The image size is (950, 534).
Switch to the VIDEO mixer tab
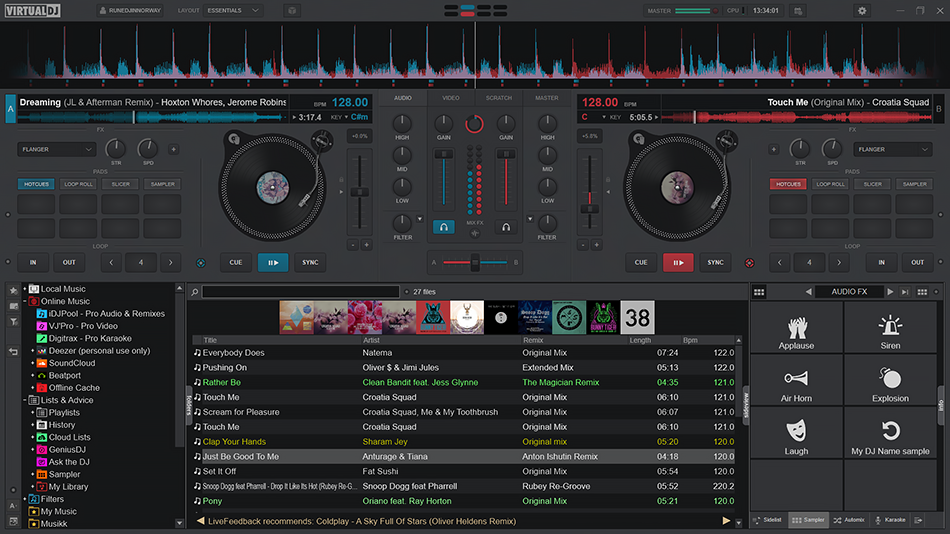pos(451,98)
